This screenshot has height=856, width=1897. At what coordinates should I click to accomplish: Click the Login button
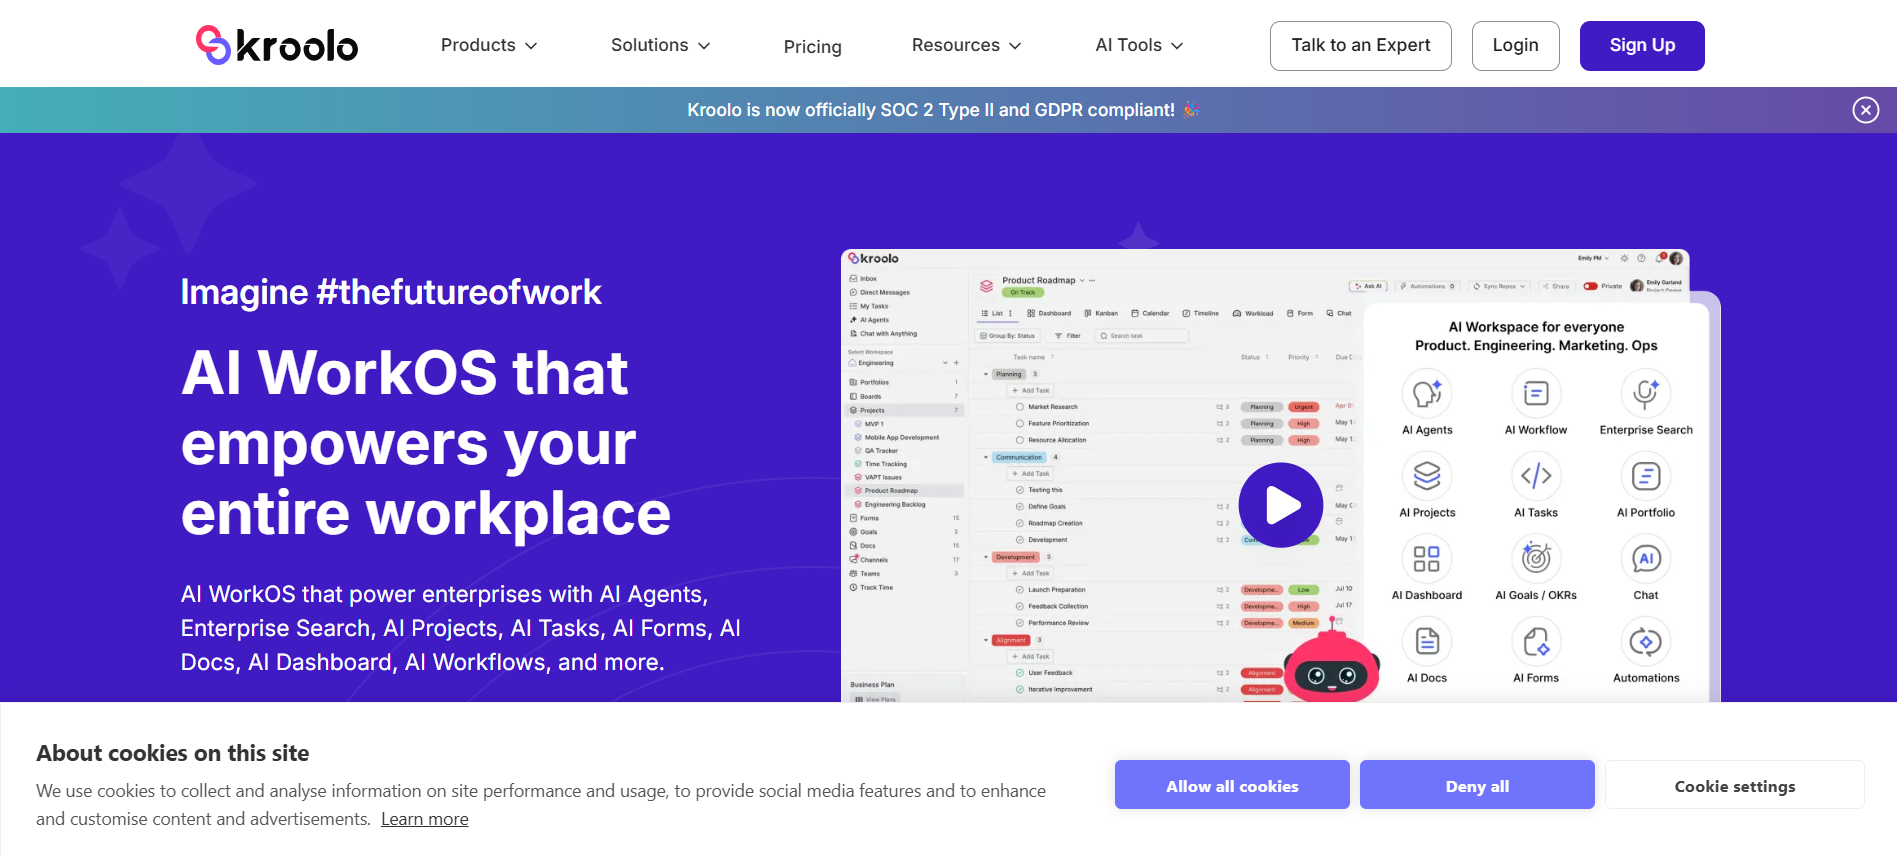tap(1515, 46)
